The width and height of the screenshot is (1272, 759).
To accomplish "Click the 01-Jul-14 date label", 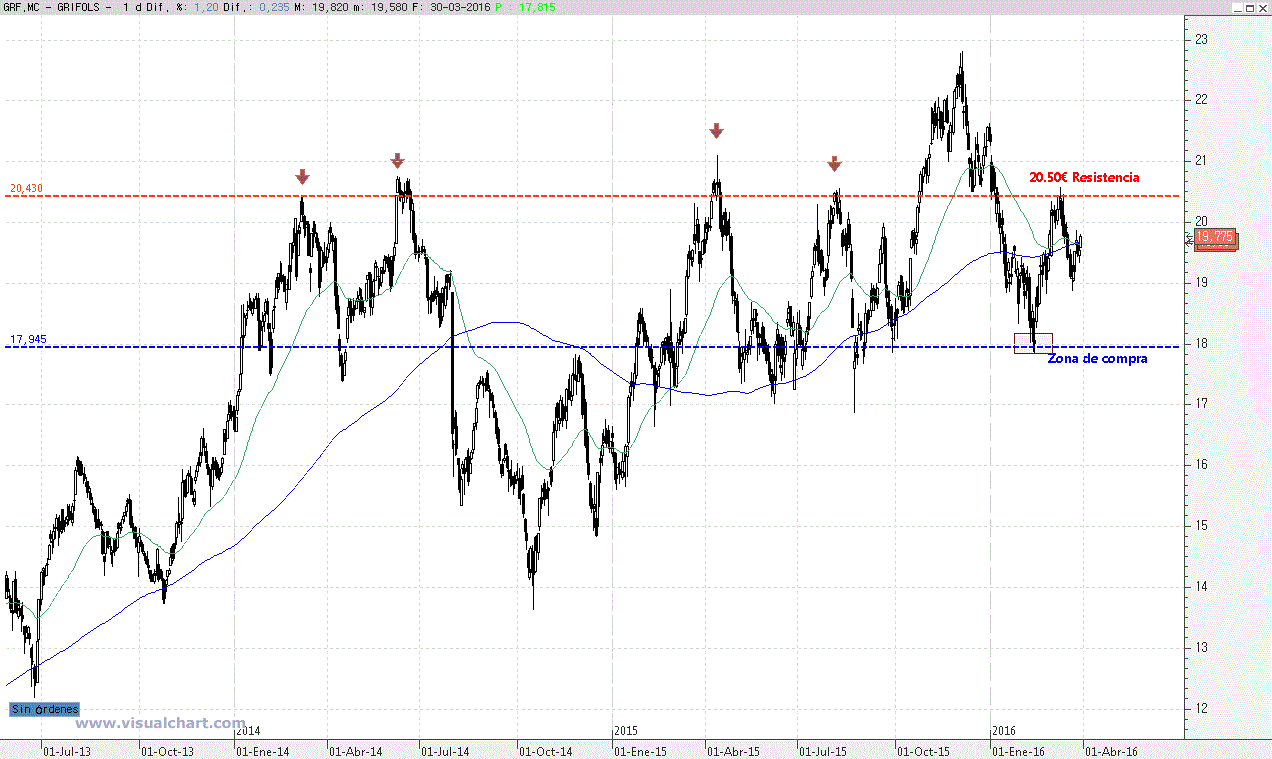I will 448,751.
